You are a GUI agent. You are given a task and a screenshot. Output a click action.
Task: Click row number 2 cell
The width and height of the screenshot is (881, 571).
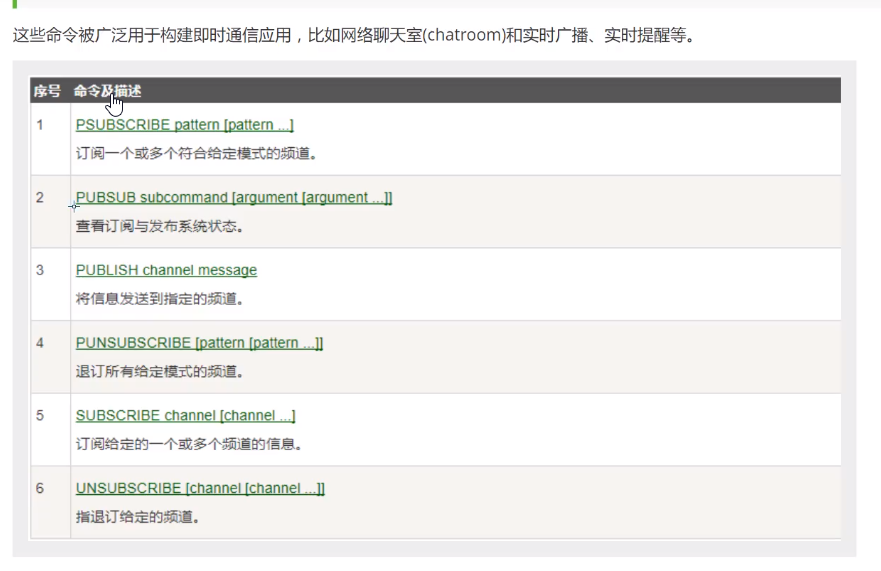pos(40,198)
